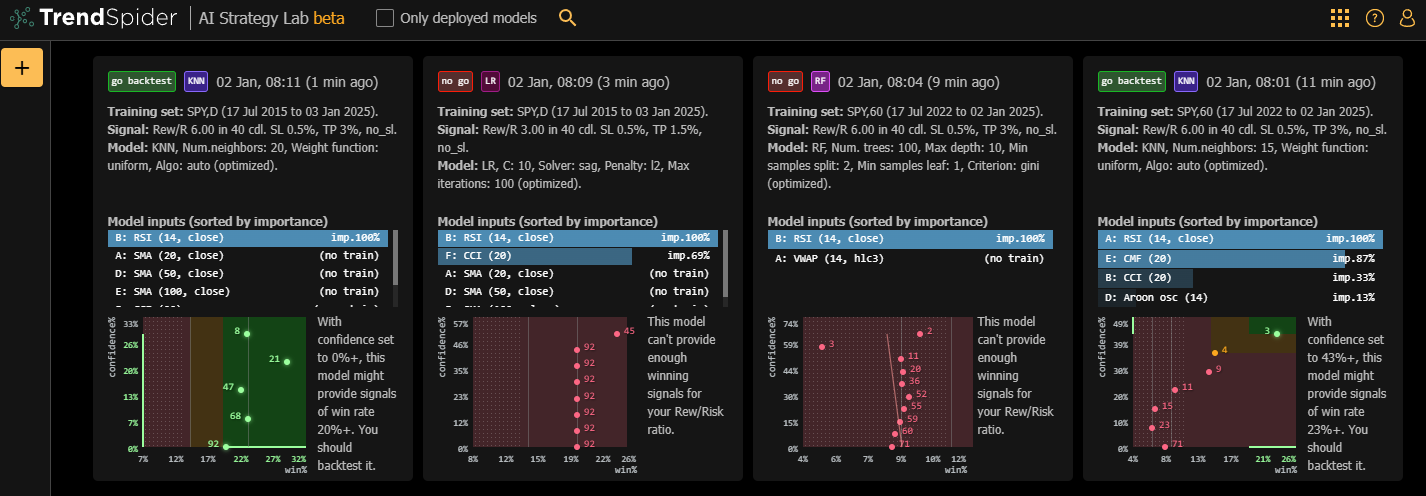Click the yellow plus add model button
Screen dimensions: 1426x496
pos(22,67)
